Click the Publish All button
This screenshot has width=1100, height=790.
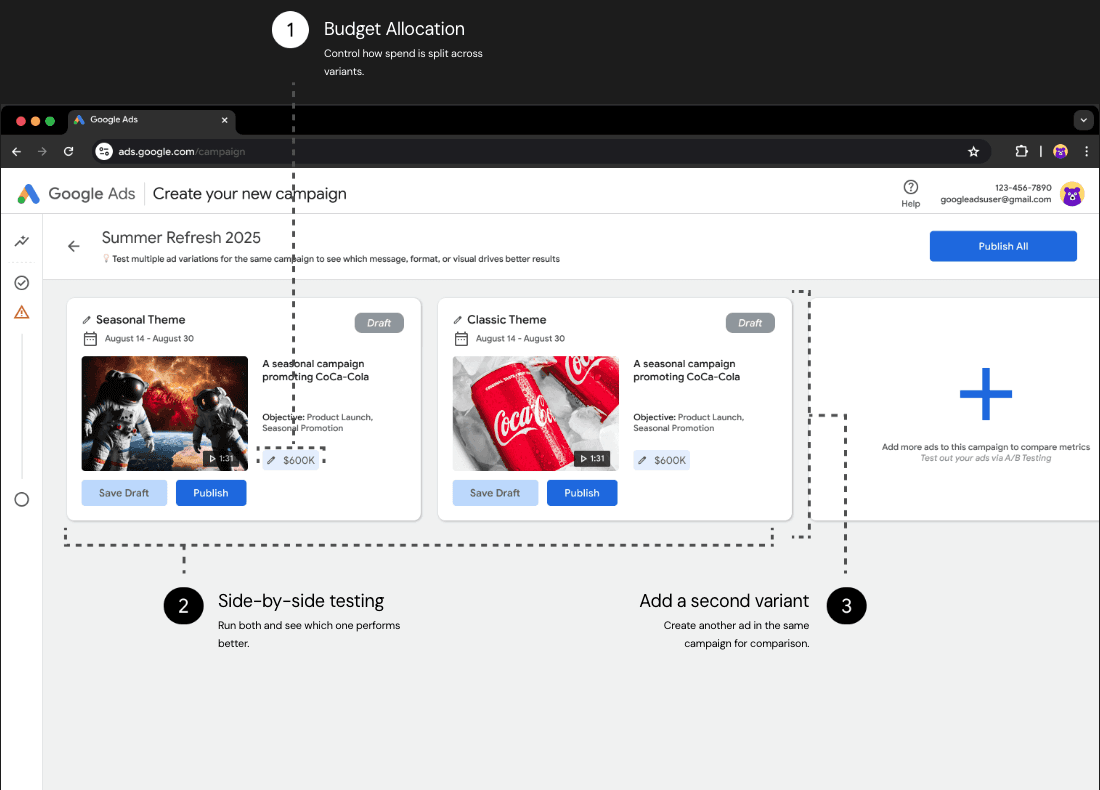1003,246
